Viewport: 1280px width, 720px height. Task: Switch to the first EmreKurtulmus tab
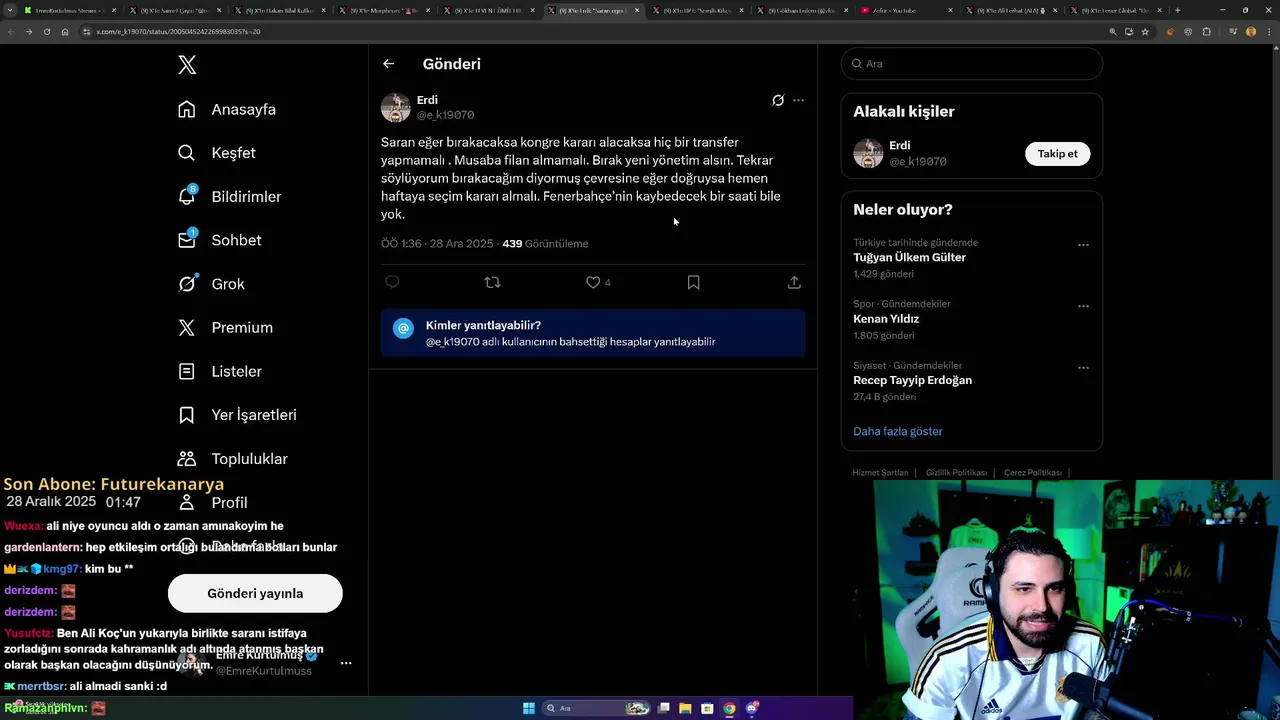point(70,10)
